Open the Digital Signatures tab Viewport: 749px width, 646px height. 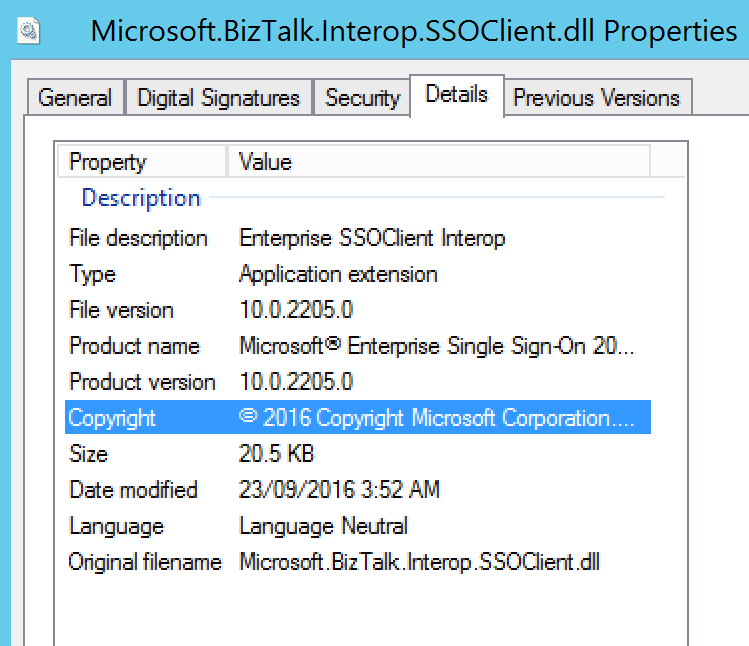(218, 97)
